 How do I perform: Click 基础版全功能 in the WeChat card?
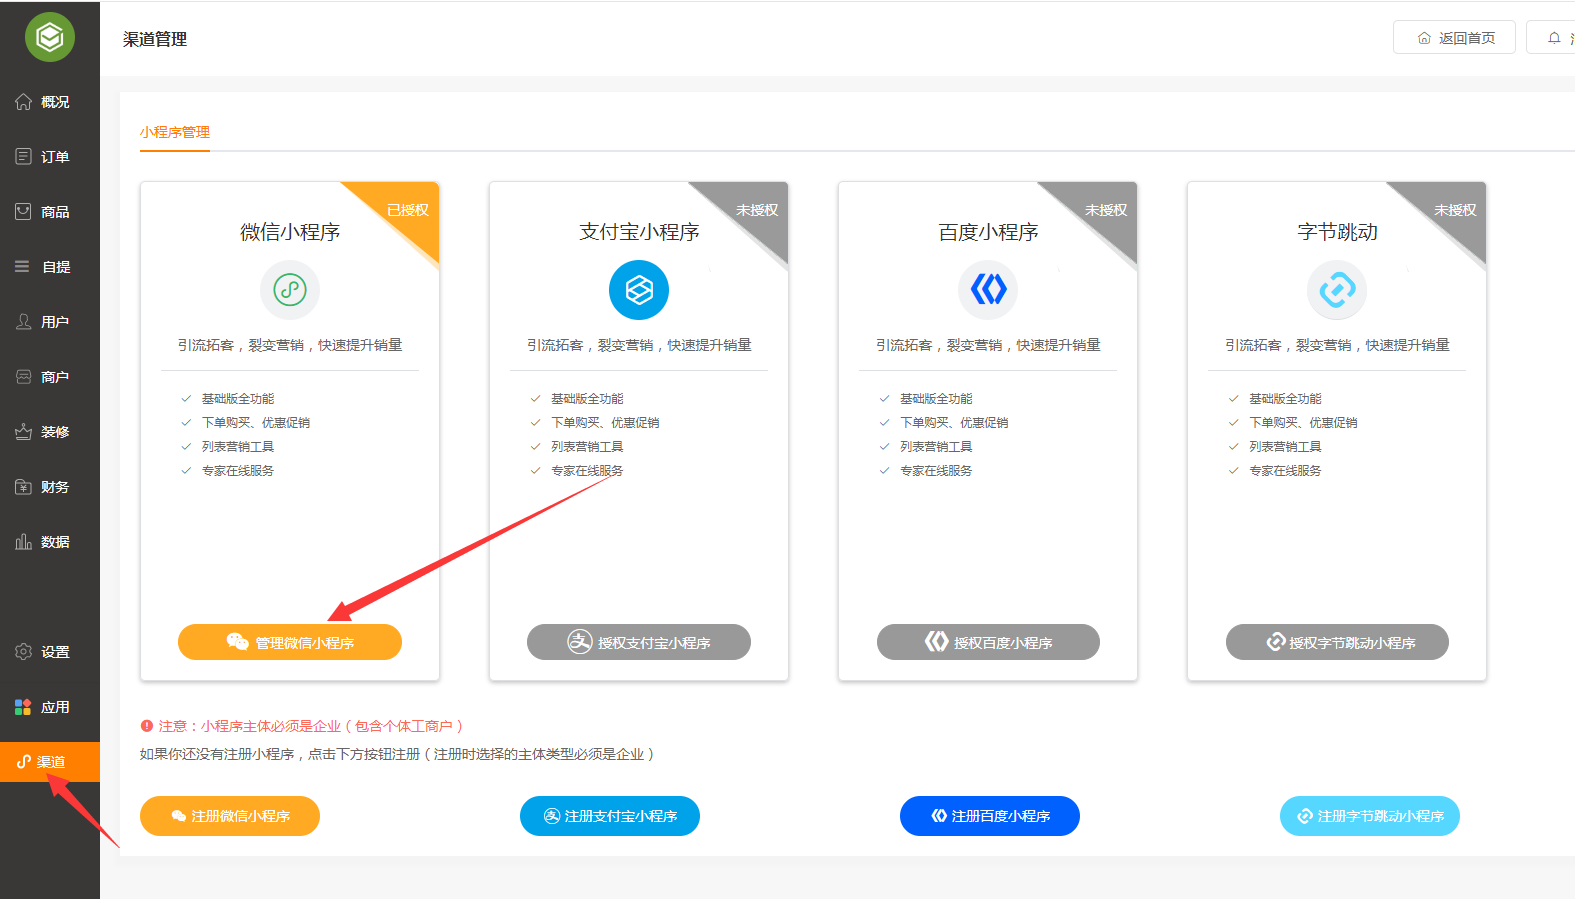pyautogui.click(x=238, y=399)
